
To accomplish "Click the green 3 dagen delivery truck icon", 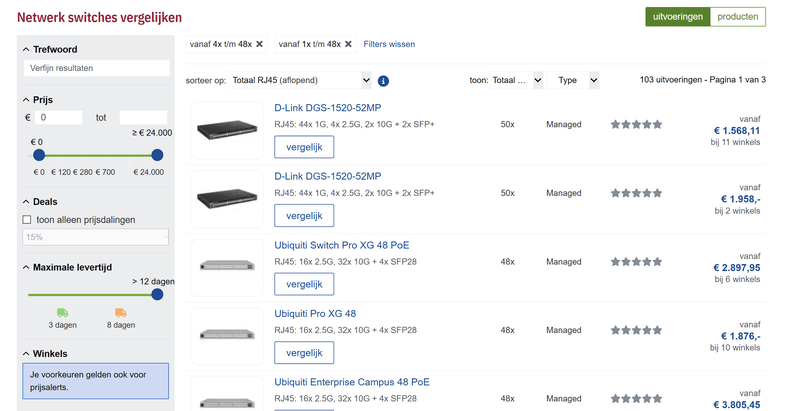I will (x=63, y=312).
